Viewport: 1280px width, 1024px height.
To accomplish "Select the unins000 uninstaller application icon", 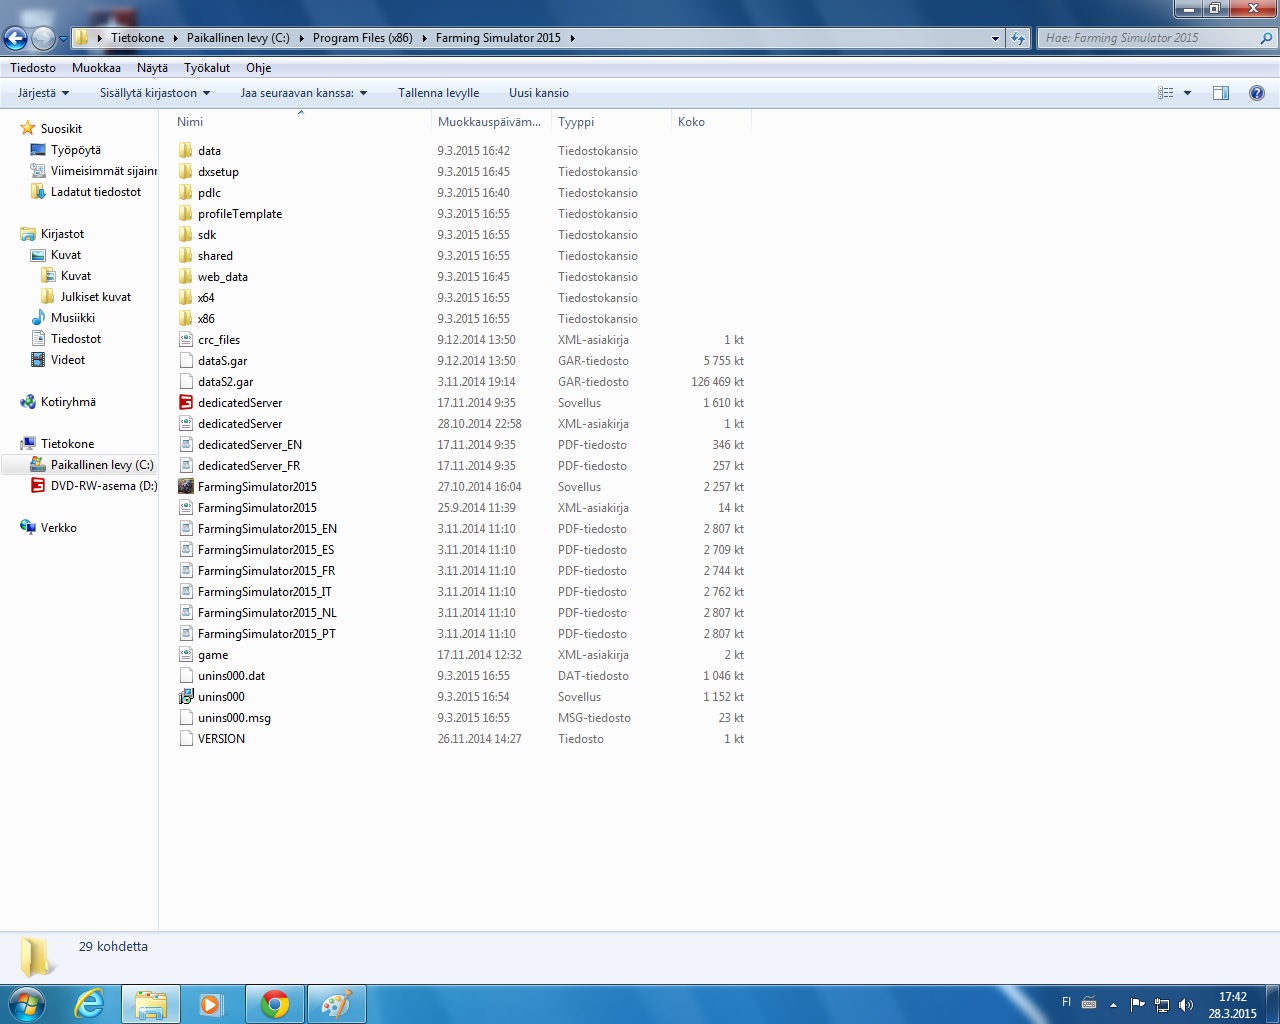I will (x=185, y=697).
